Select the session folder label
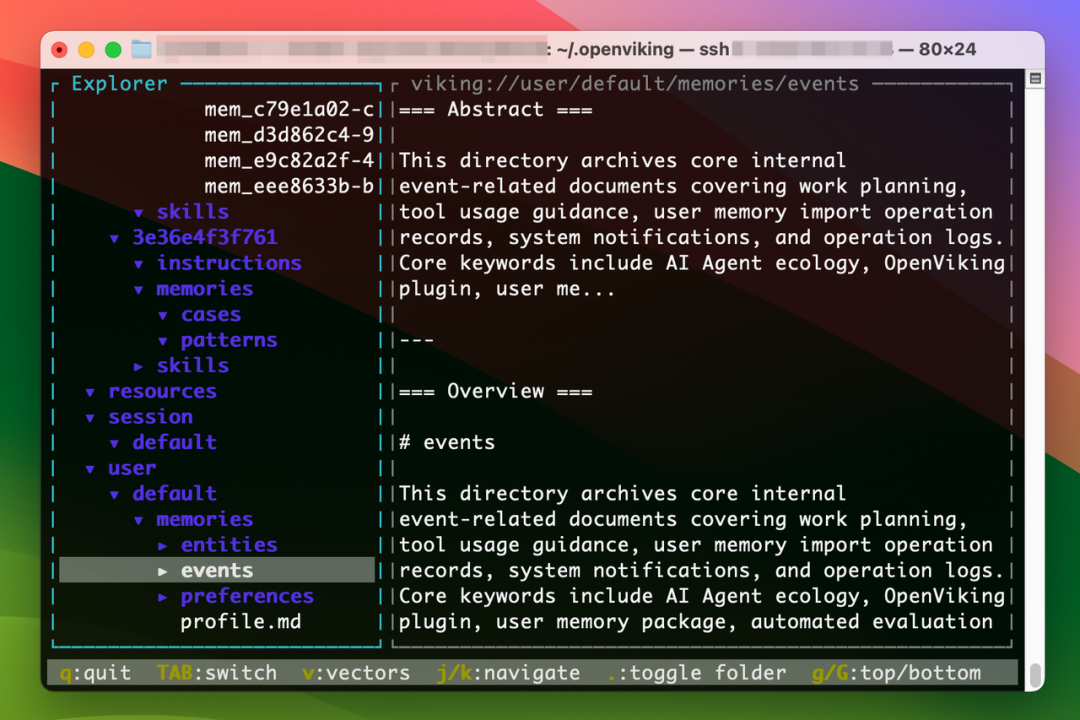The image size is (1080, 720). [150, 417]
